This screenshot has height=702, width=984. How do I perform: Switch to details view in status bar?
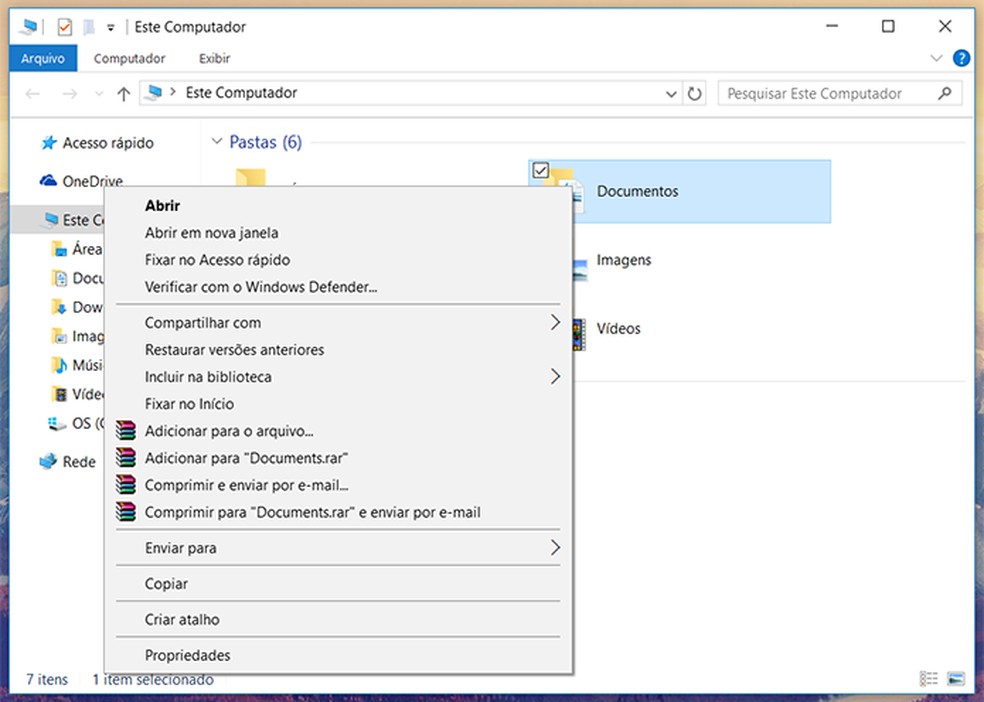click(927, 679)
